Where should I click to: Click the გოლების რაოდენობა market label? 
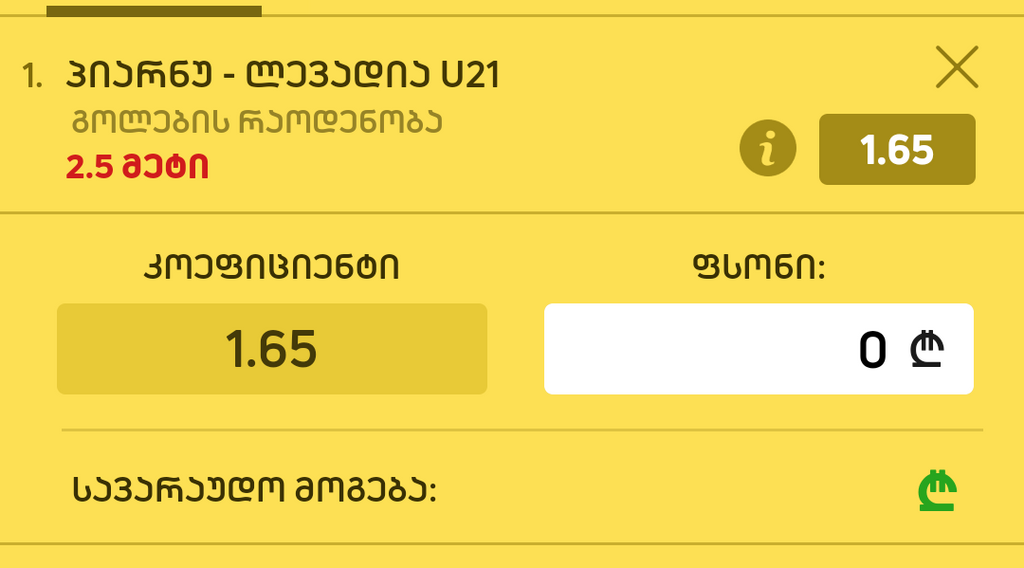click(x=256, y=122)
